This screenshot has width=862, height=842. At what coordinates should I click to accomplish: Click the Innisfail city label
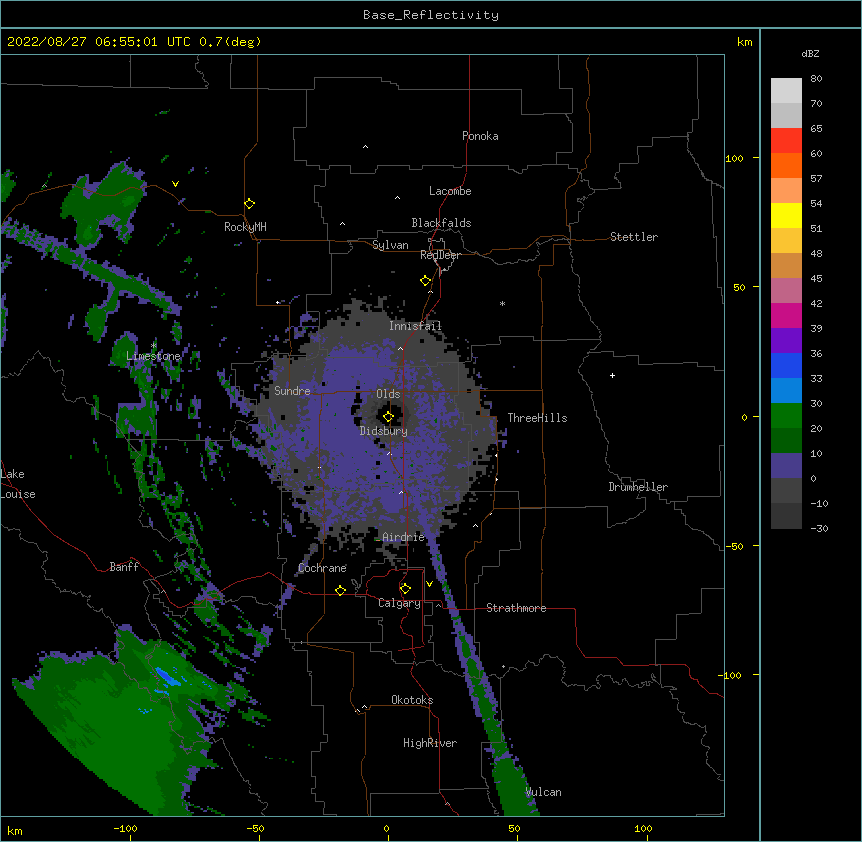[x=415, y=326]
